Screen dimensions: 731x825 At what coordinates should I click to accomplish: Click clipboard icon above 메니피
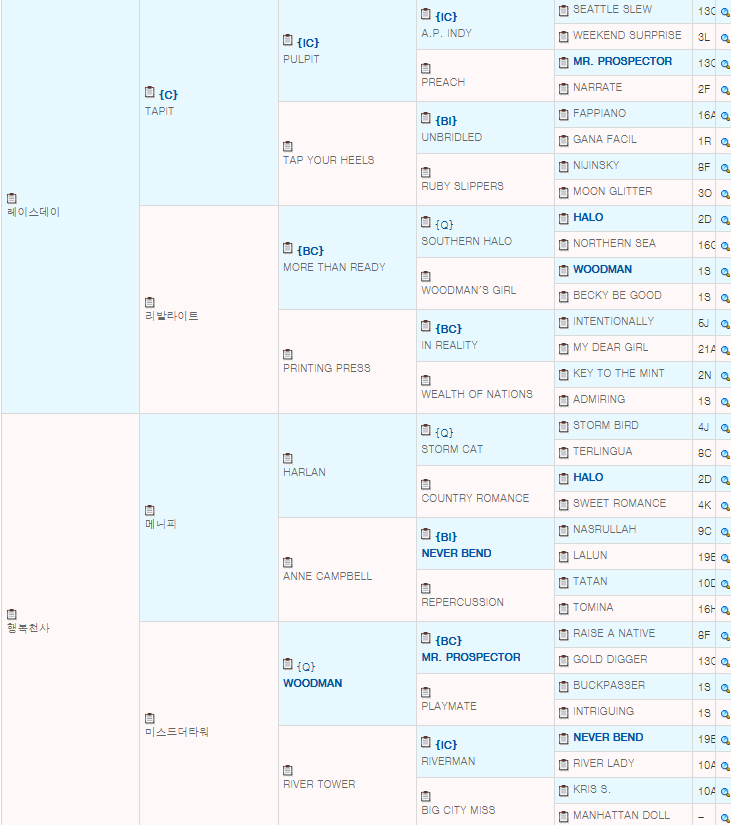149,510
